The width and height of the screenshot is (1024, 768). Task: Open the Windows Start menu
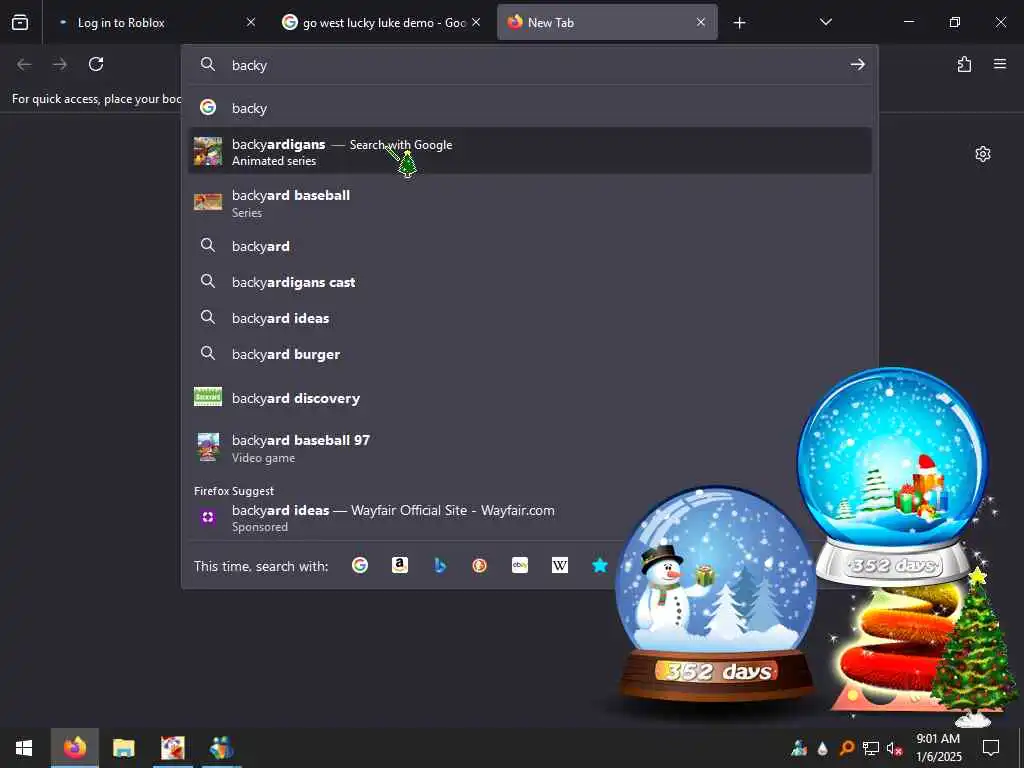(x=24, y=748)
